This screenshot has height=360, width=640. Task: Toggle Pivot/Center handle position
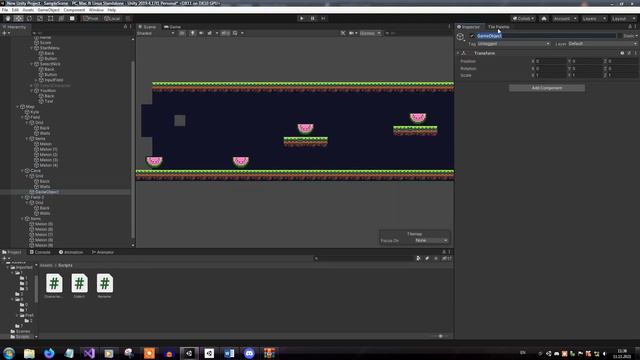[91, 18]
